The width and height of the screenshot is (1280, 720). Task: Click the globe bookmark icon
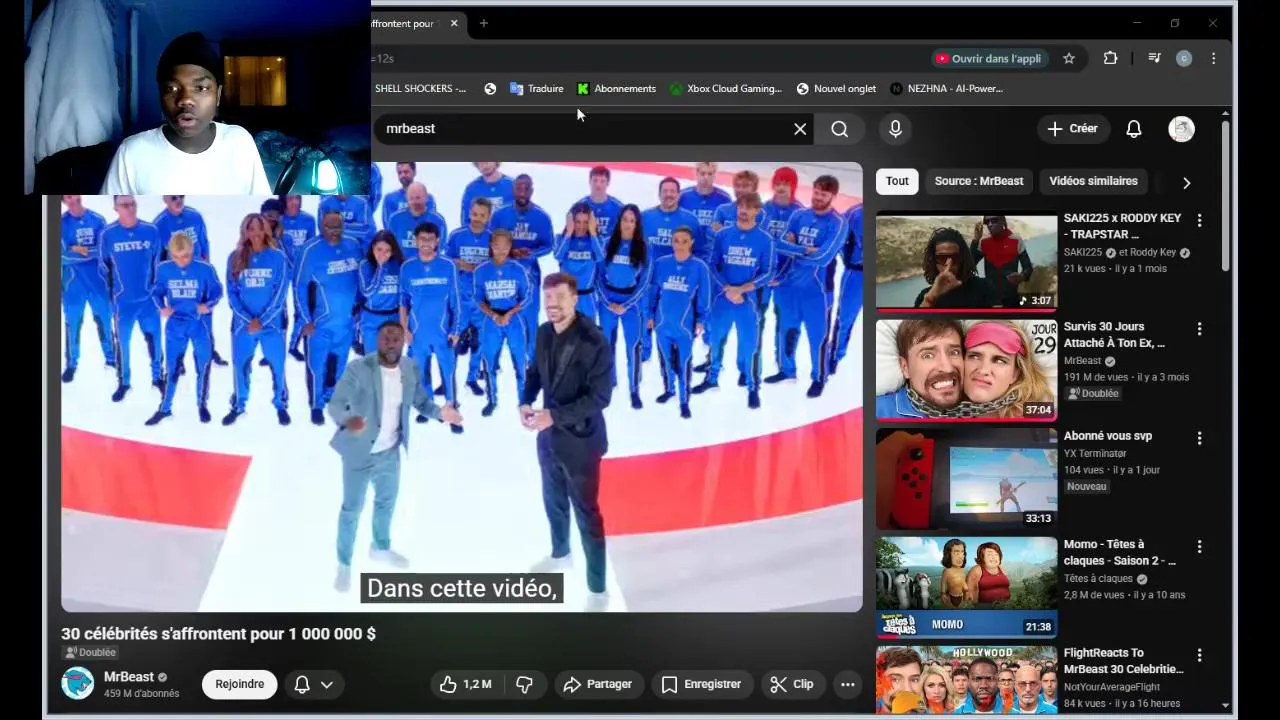tap(490, 88)
